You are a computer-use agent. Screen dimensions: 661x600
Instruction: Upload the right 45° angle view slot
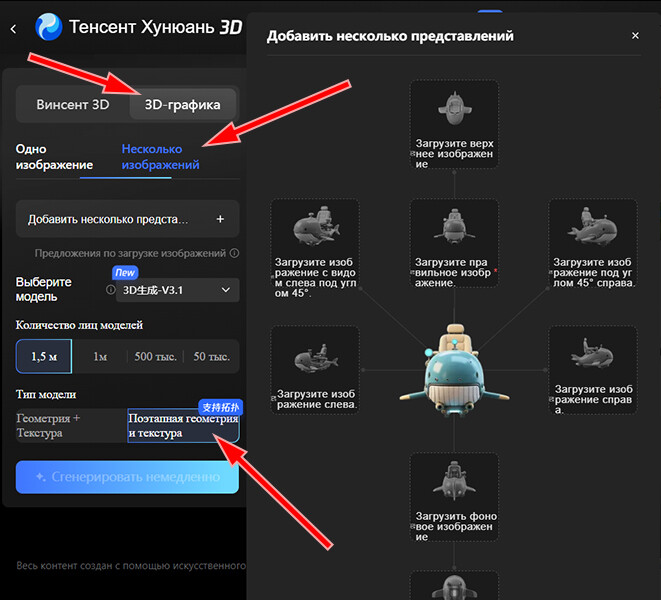point(593,243)
